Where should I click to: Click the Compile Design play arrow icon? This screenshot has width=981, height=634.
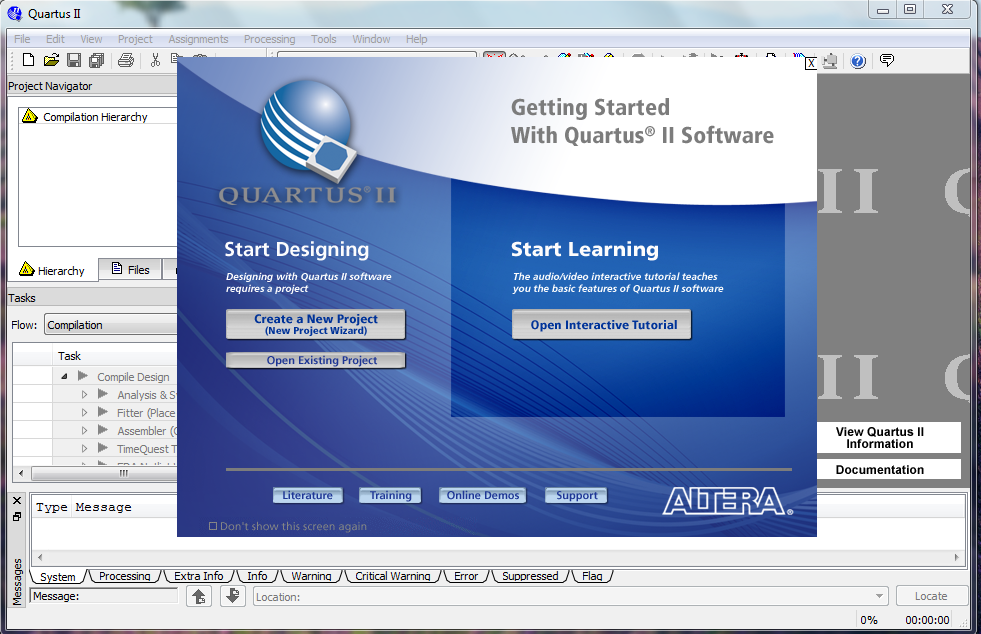pos(83,376)
